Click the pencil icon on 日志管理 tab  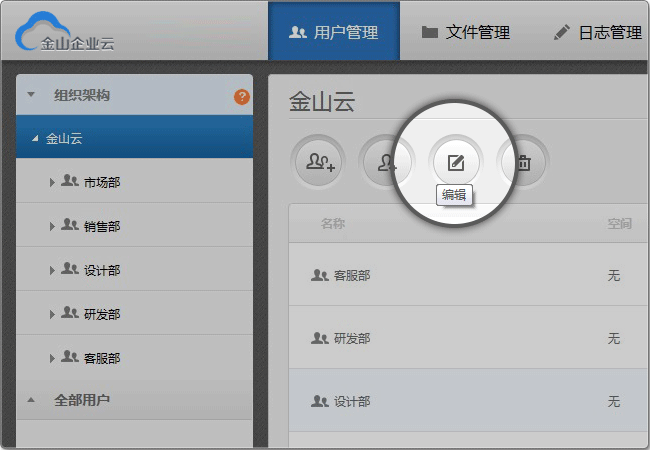562,32
